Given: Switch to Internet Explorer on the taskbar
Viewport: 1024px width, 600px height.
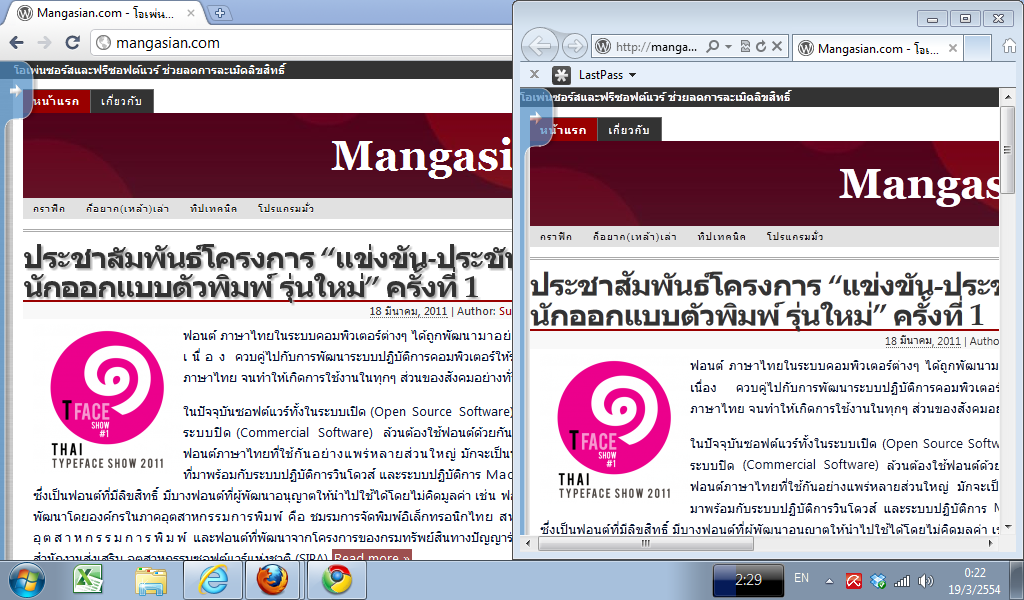Looking at the screenshot, I should (214, 580).
